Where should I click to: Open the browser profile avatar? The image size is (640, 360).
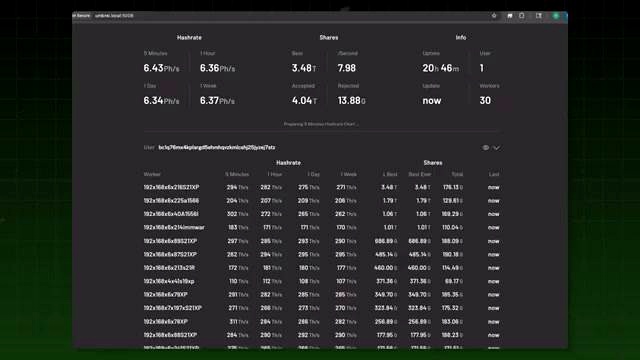click(556, 16)
